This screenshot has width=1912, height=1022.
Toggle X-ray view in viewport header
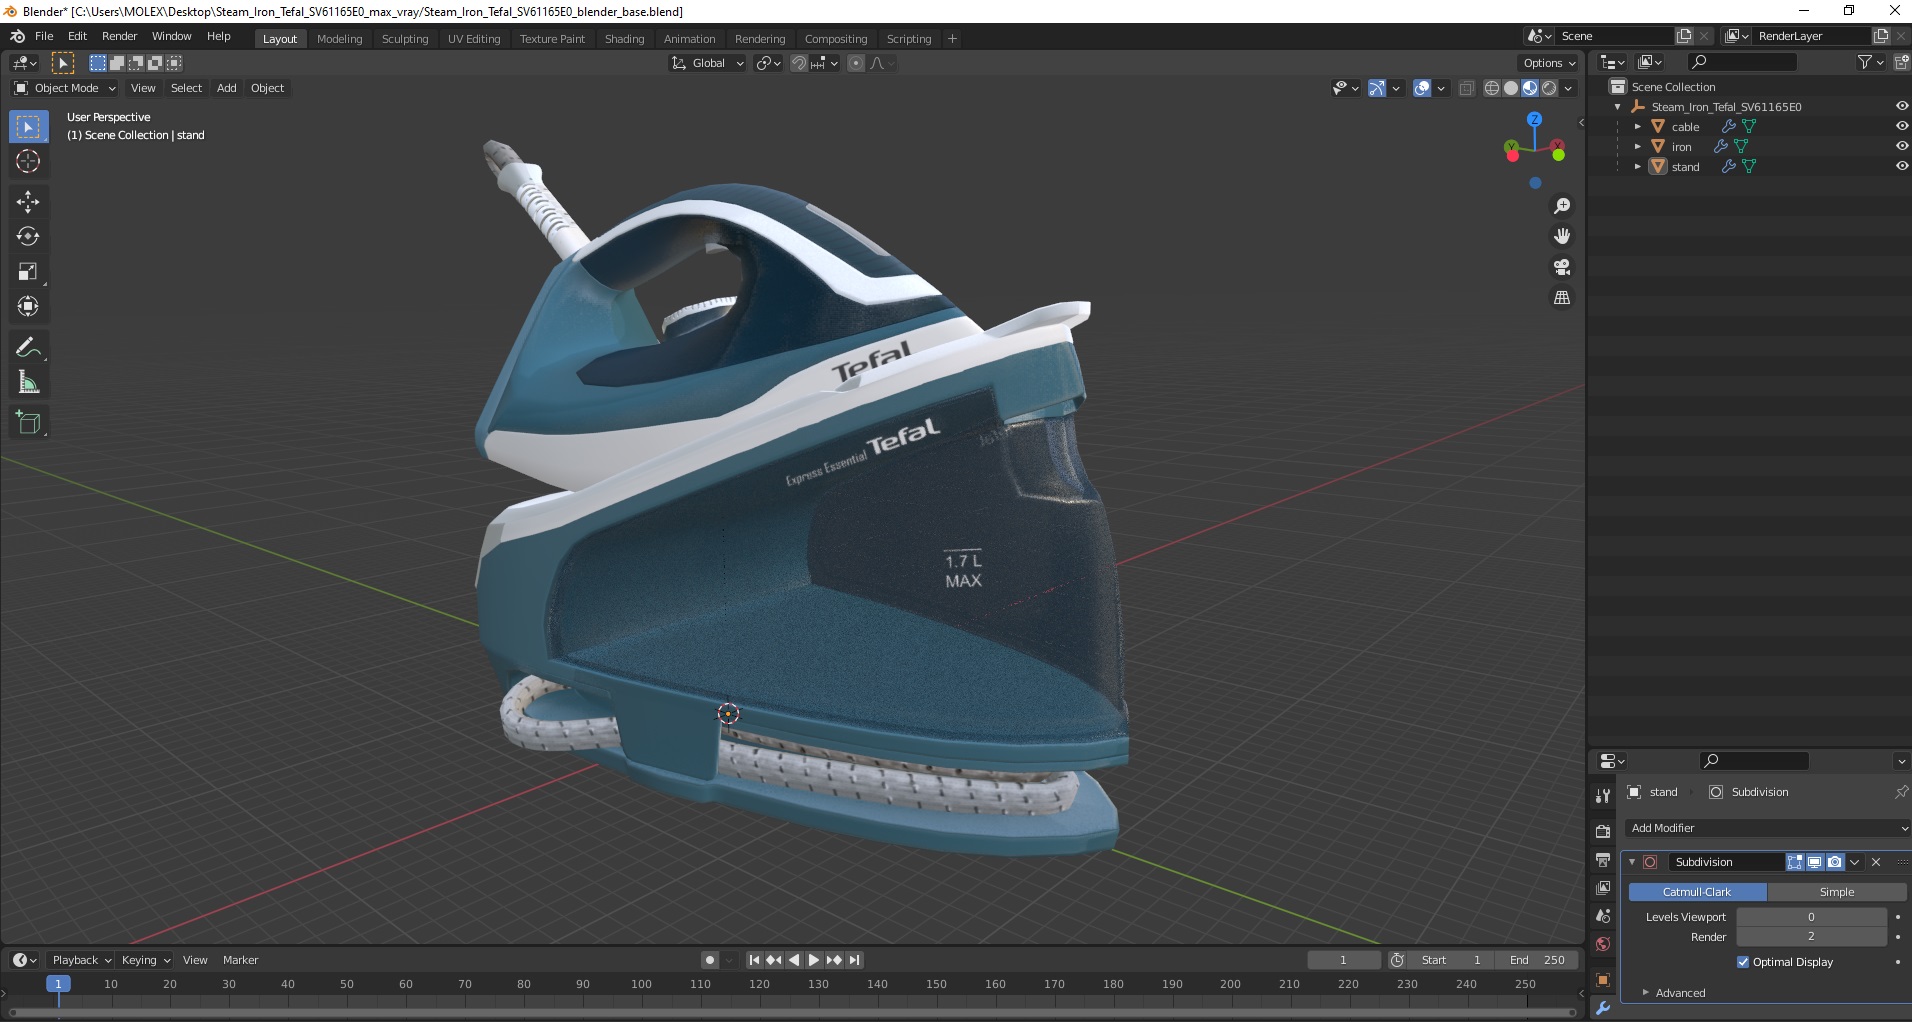click(1467, 88)
